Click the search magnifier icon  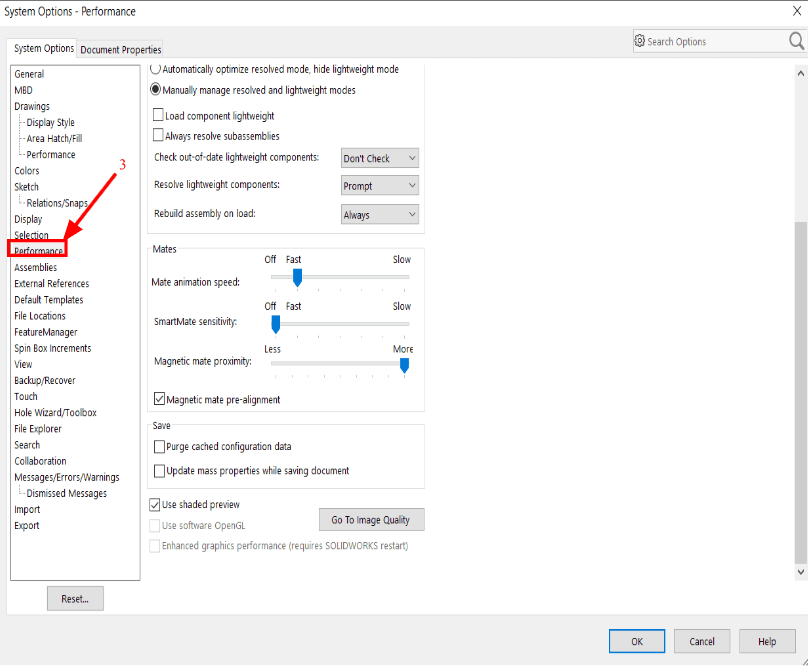796,41
